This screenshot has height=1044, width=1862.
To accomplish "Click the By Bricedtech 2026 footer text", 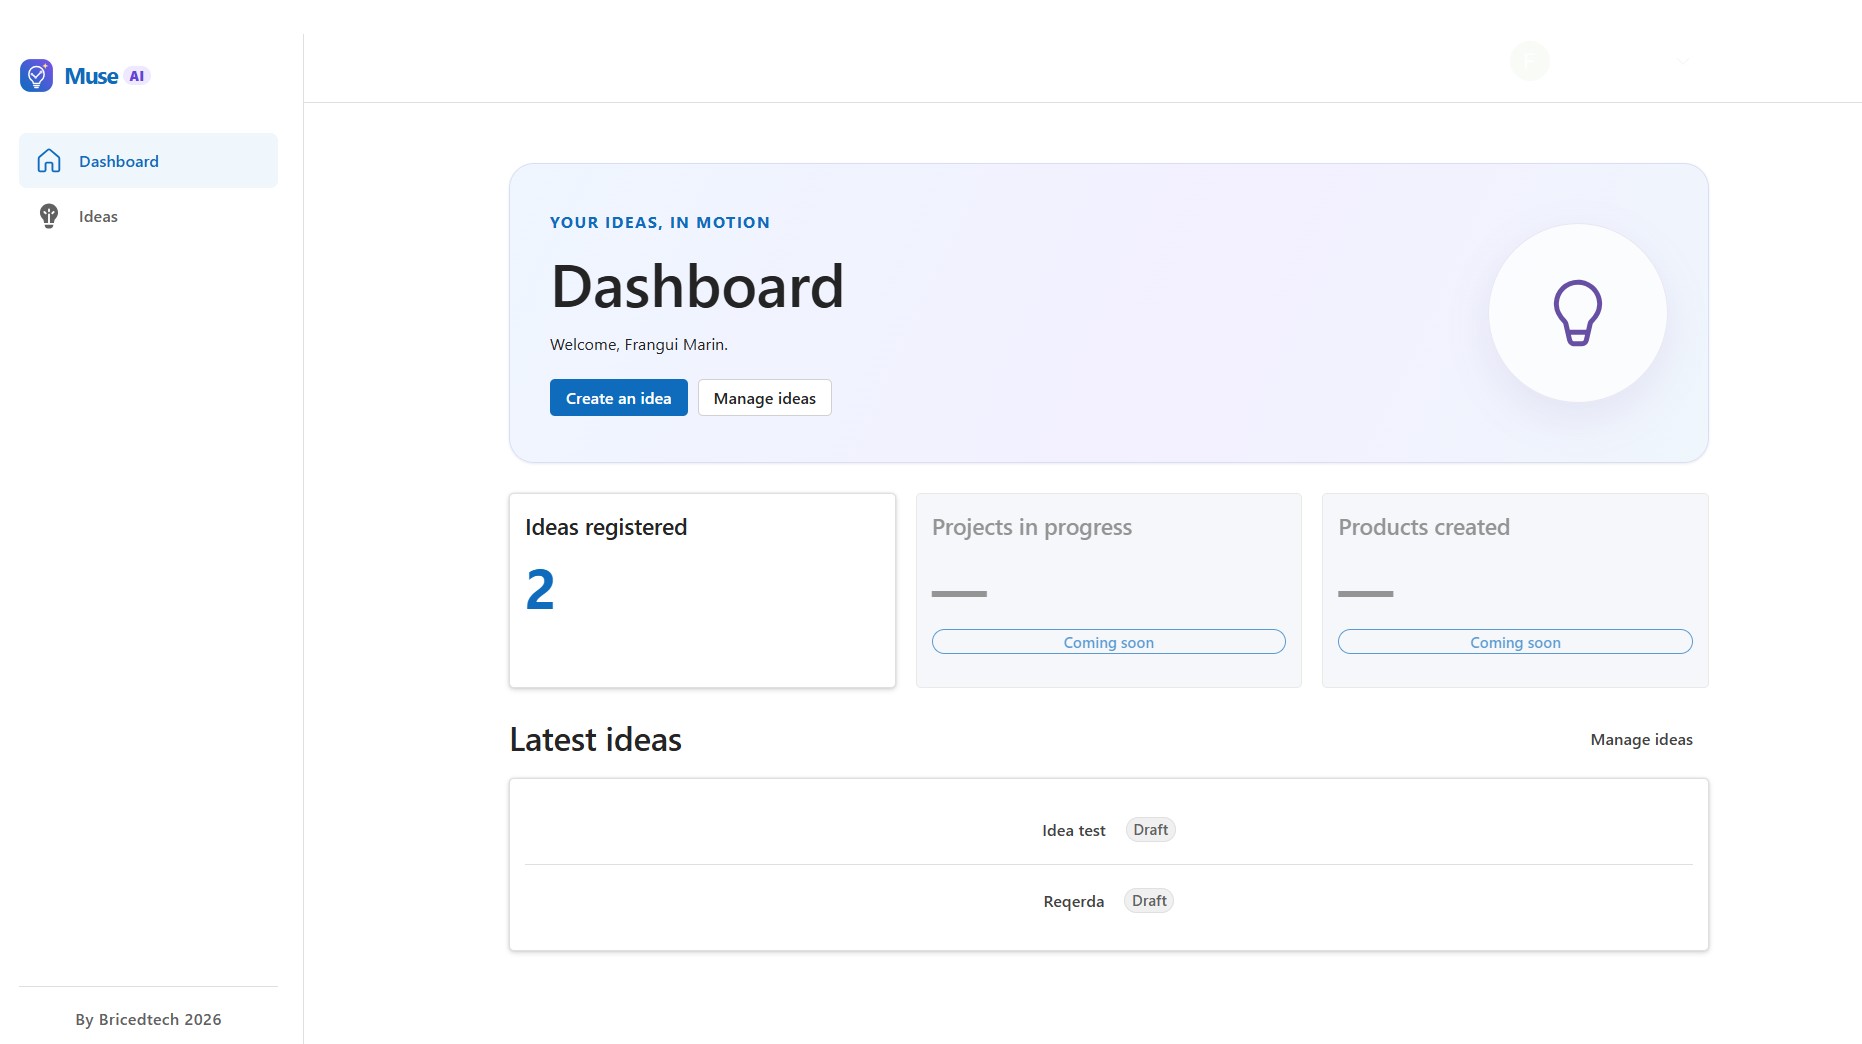I will tap(148, 1020).
